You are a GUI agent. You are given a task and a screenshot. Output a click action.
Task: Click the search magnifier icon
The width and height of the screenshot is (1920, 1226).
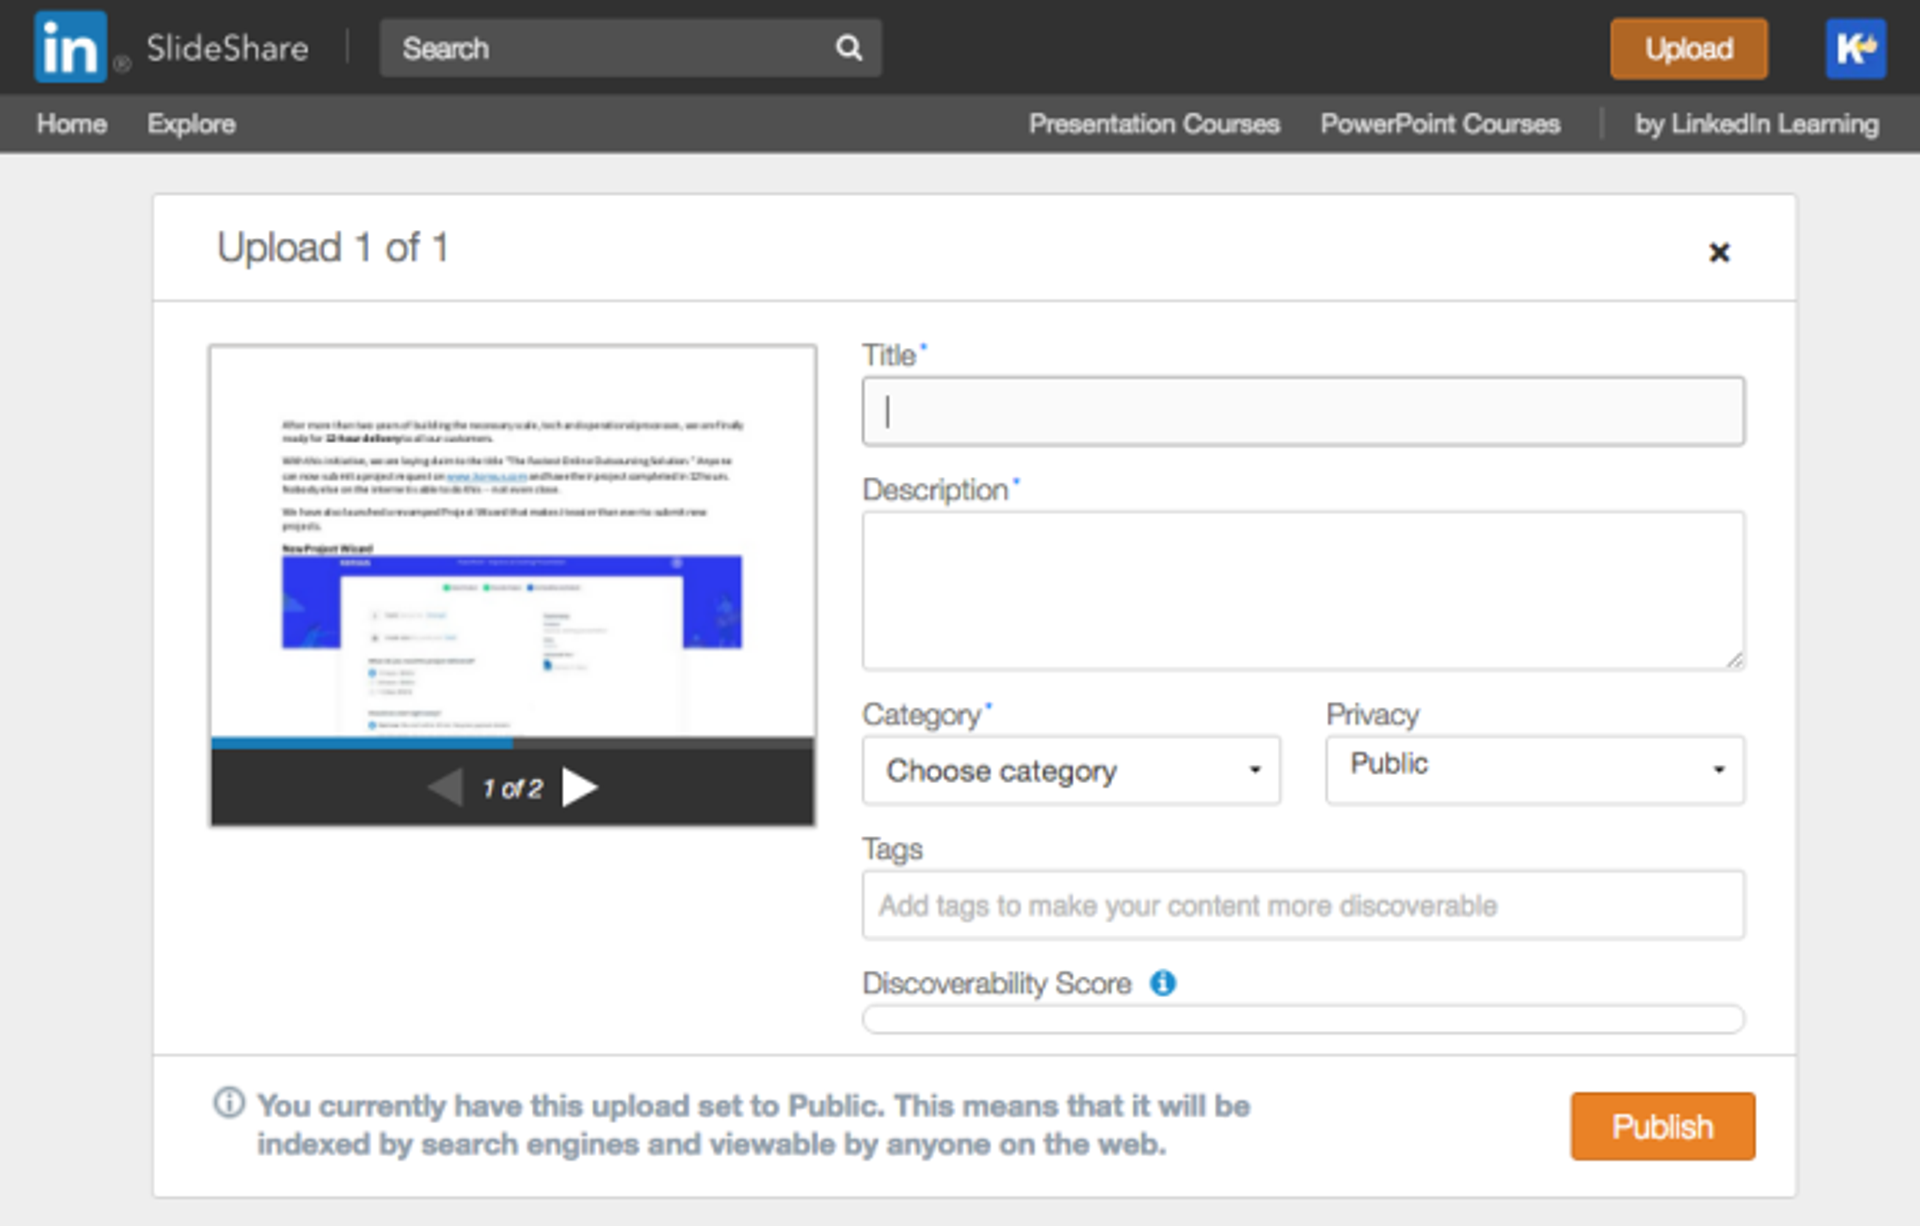pos(848,48)
